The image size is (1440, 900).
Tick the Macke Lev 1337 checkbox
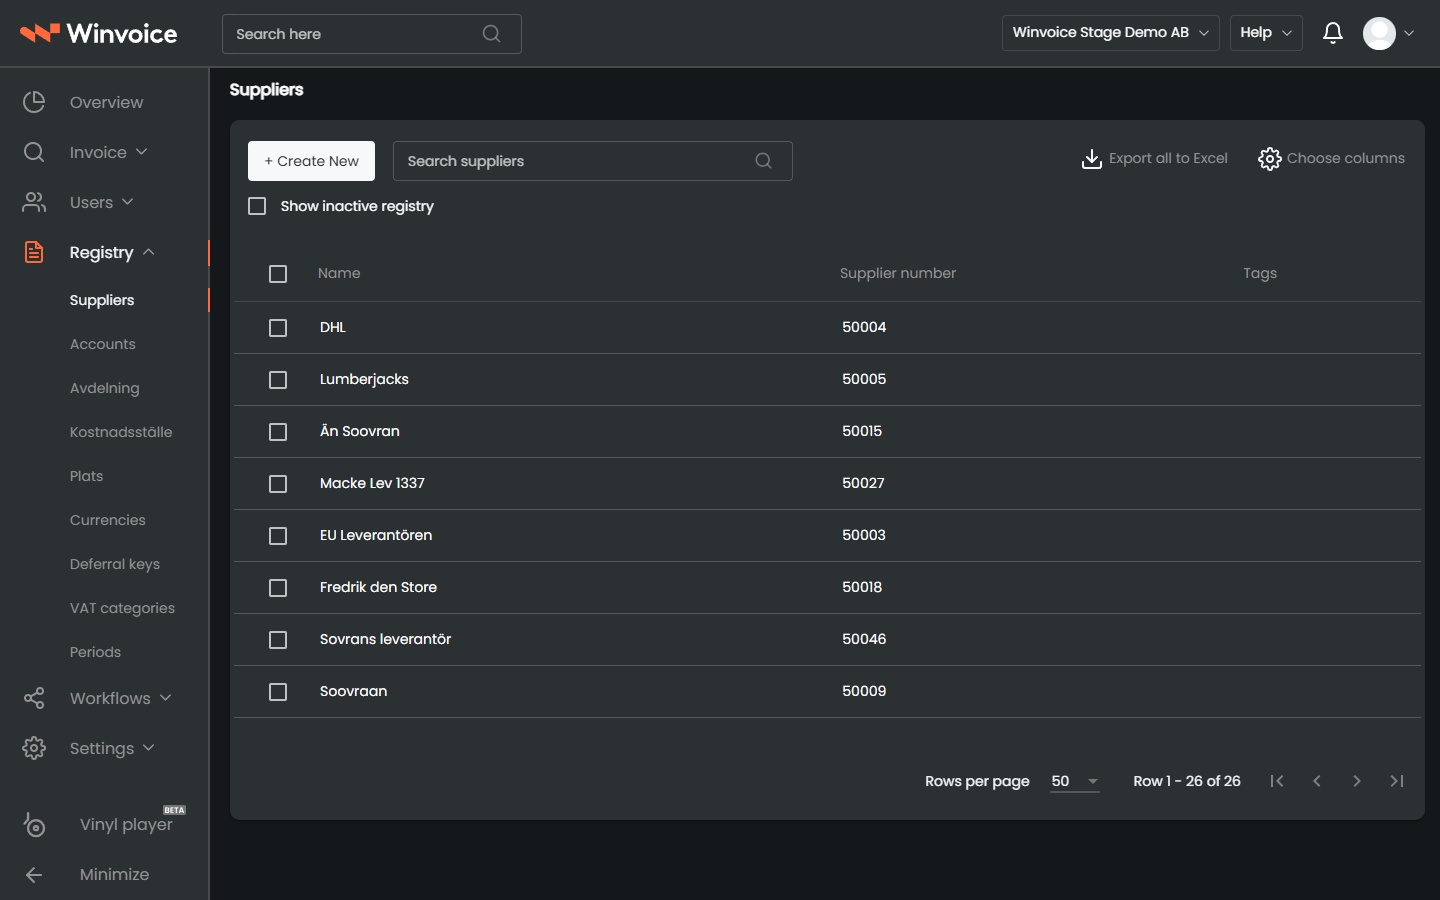tap(278, 484)
